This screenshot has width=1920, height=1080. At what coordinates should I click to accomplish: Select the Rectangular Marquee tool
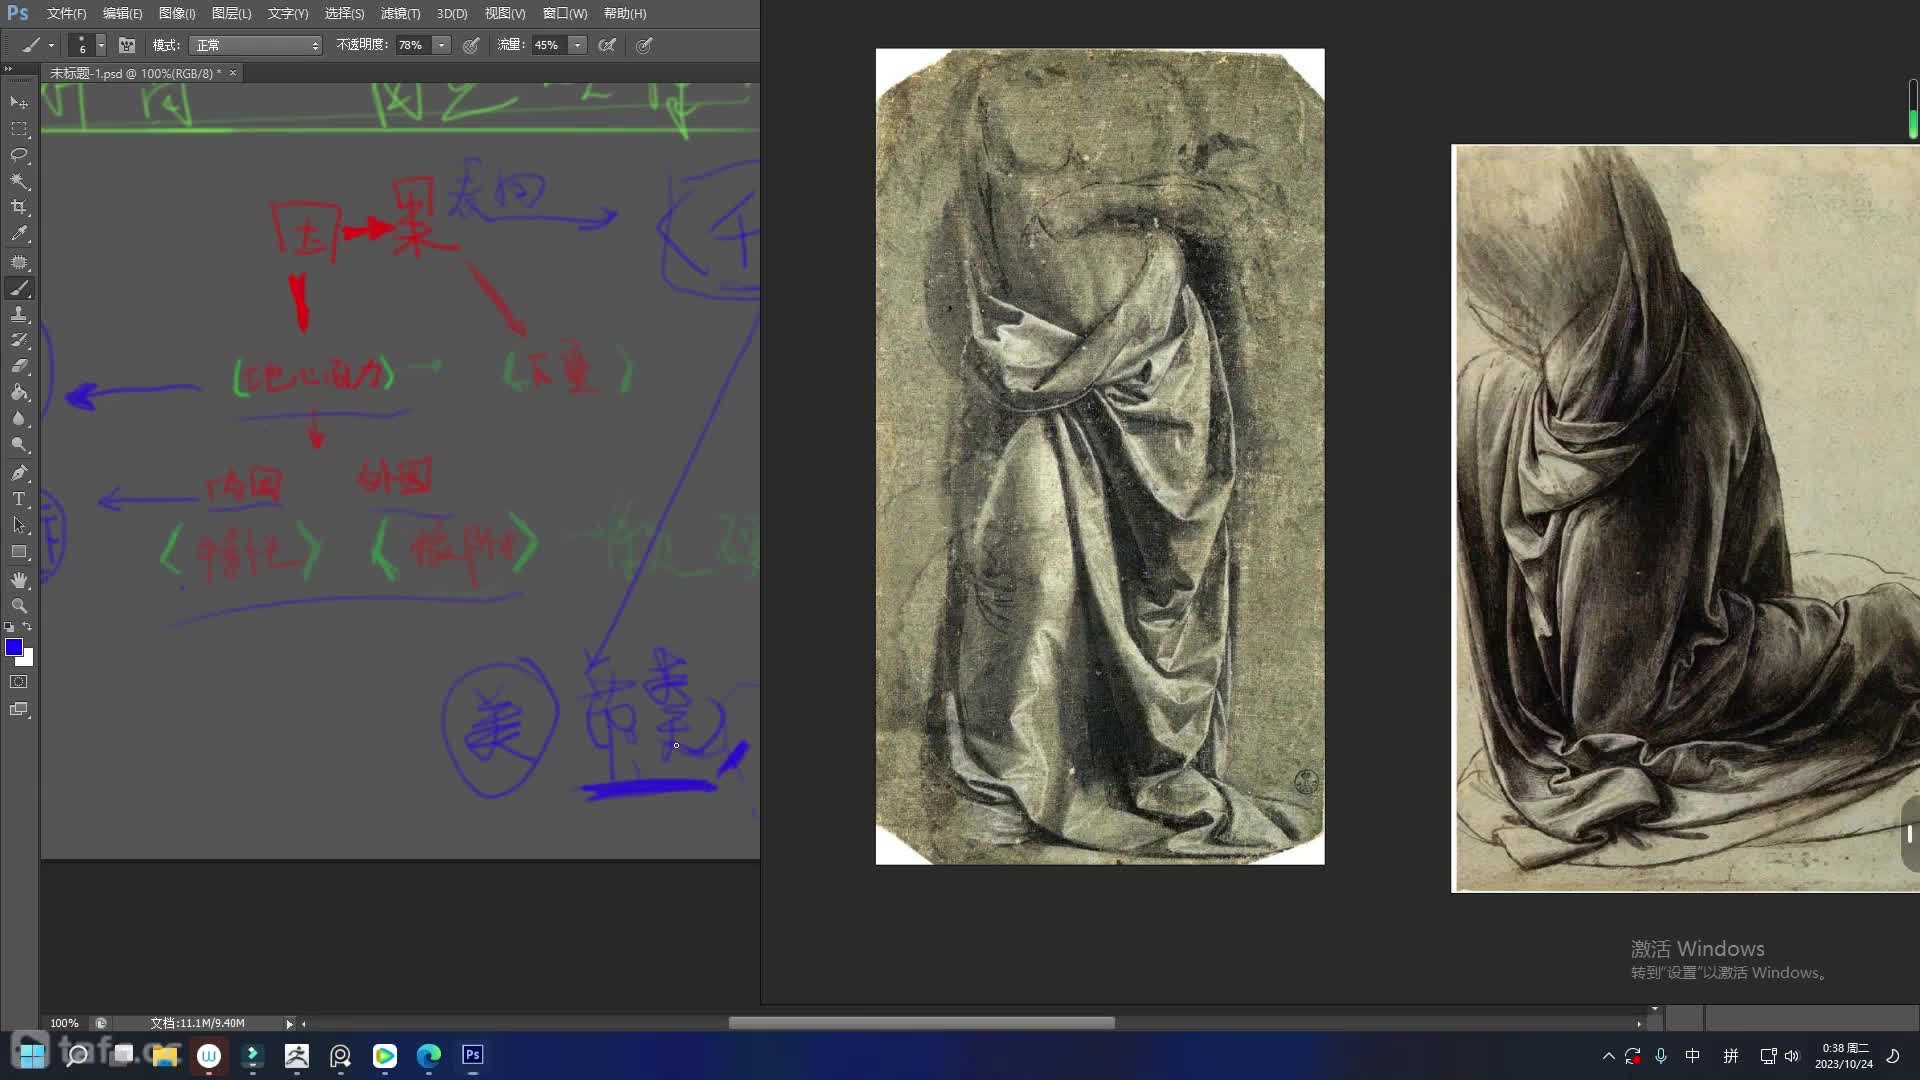(x=19, y=129)
